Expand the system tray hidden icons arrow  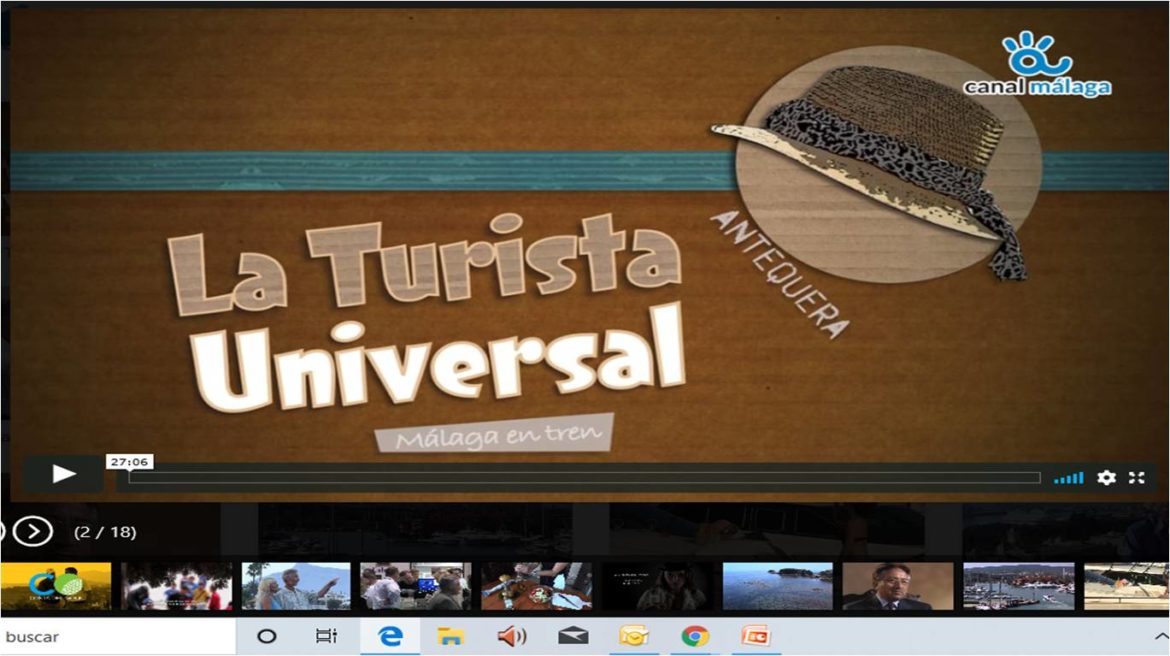click(1161, 637)
